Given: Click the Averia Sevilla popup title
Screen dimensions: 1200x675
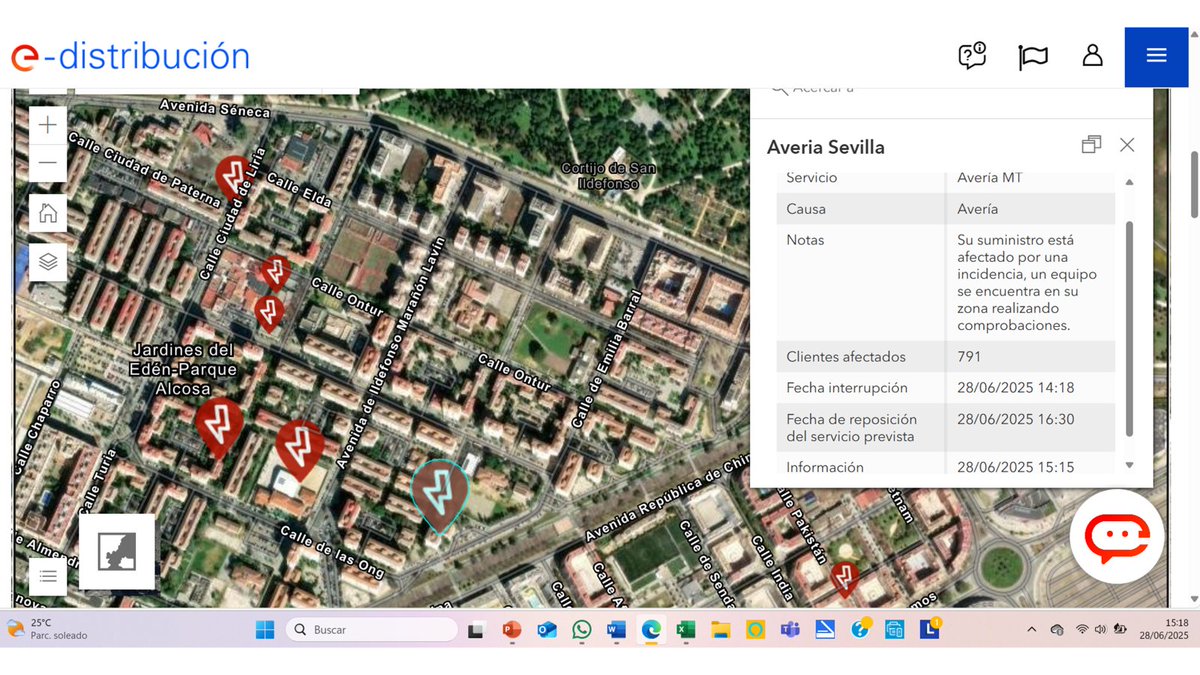Looking at the screenshot, I should [826, 147].
